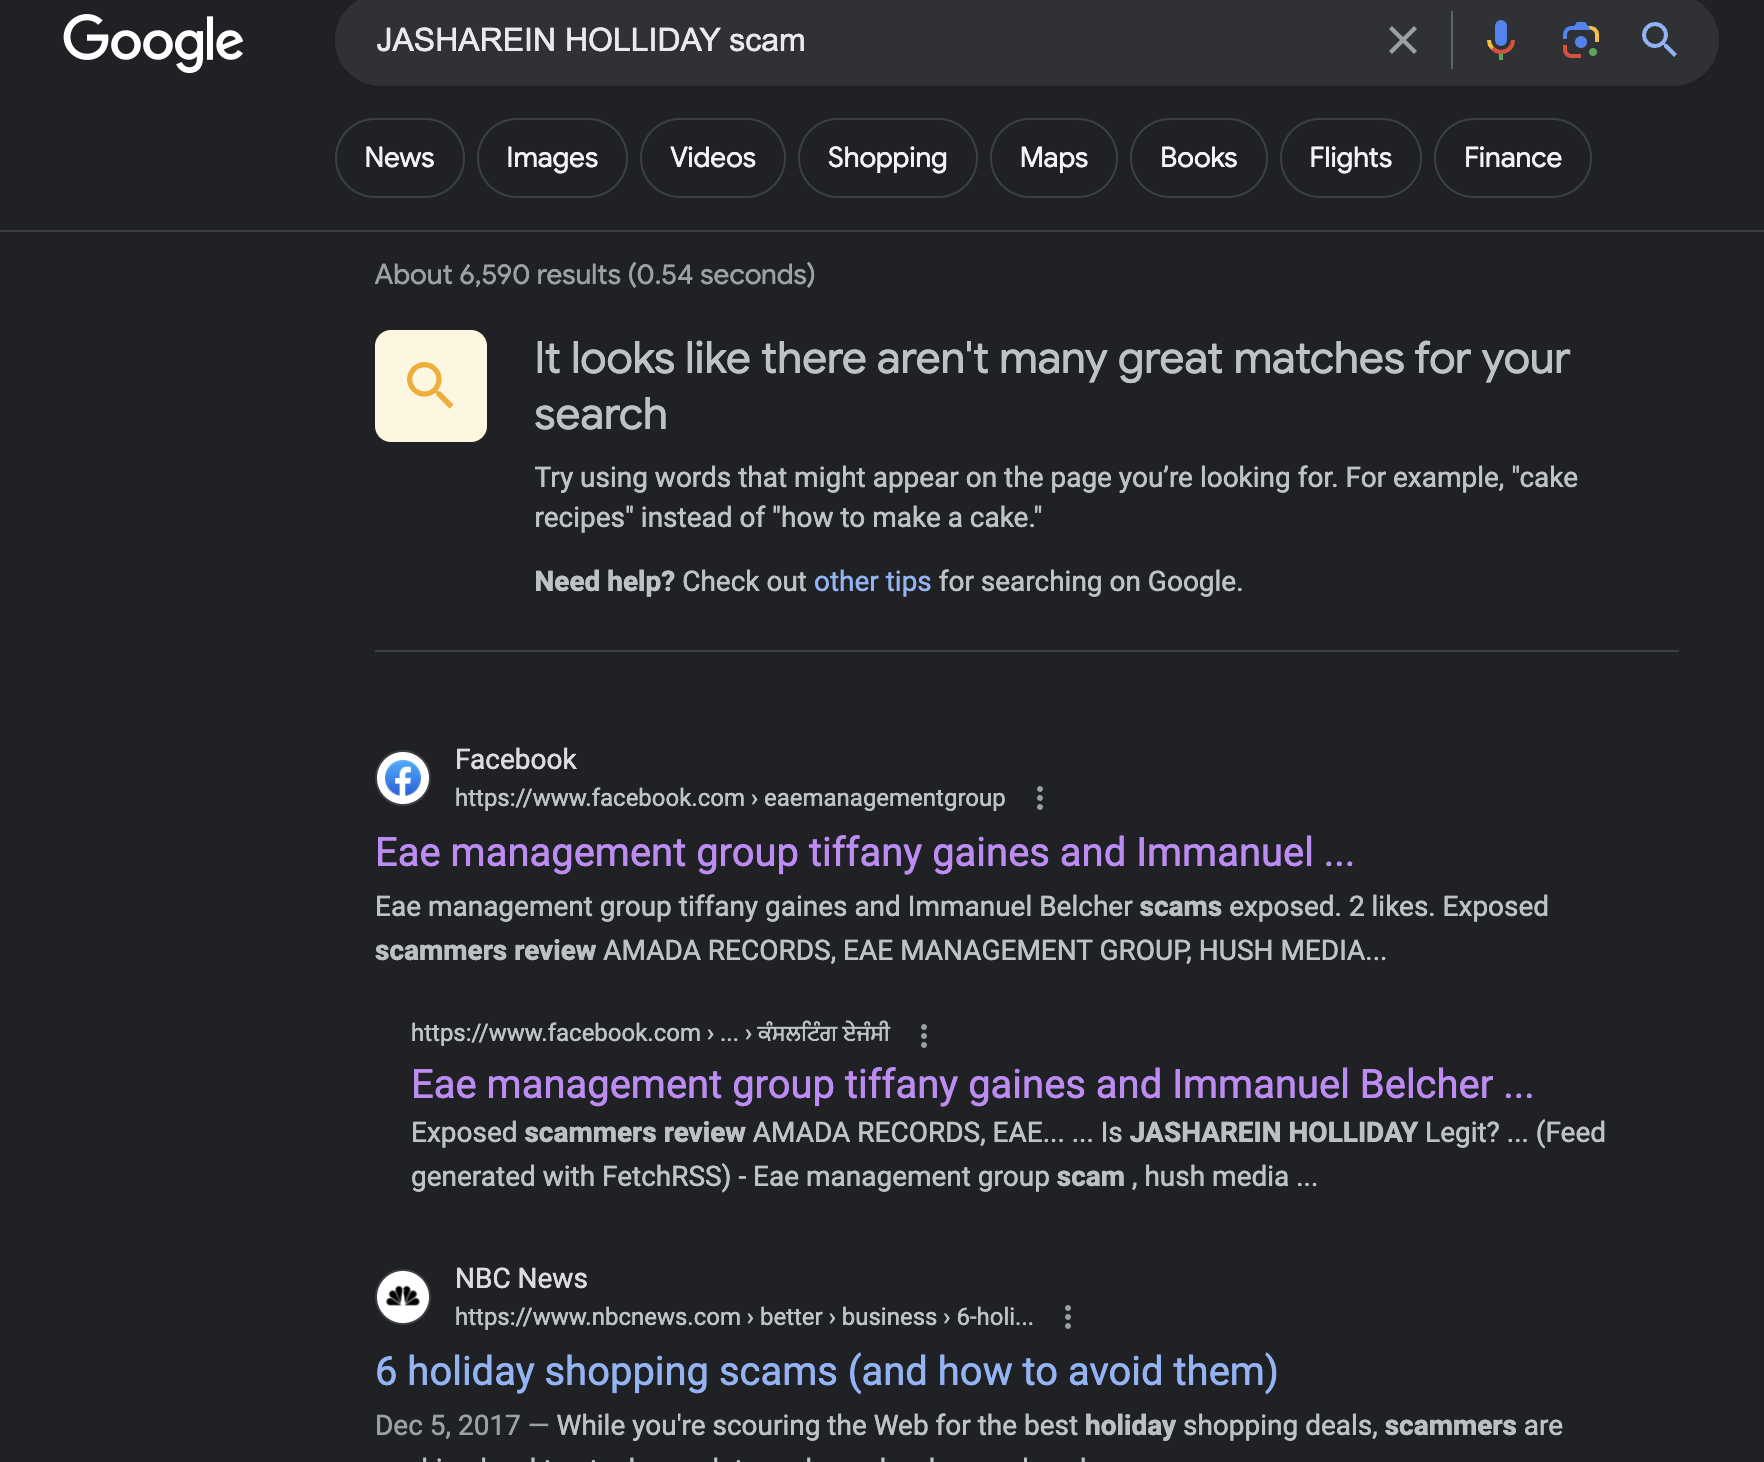Image resolution: width=1764 pixels, height=1462 pixels.
Task: Switch to the Finance filter tab
Action: (x=1512, y=158)
